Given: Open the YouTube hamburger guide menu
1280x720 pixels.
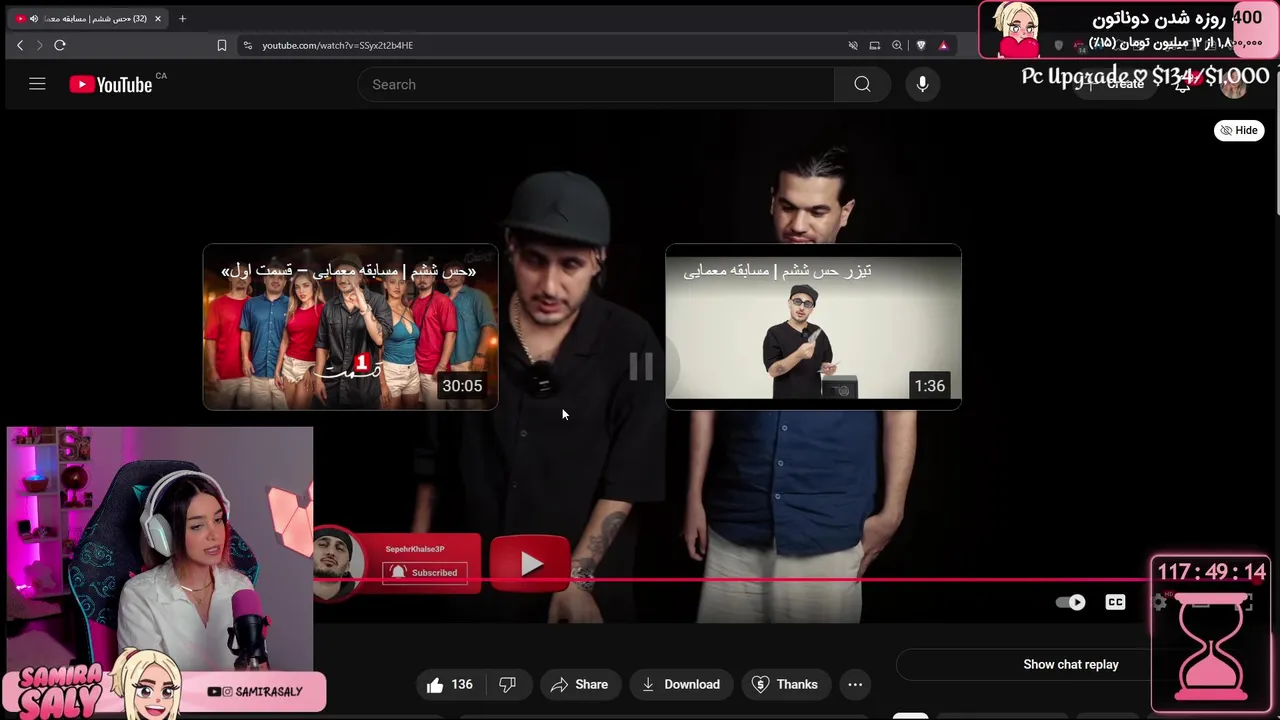Looking at the screenshot, I should tap(37, 85).
